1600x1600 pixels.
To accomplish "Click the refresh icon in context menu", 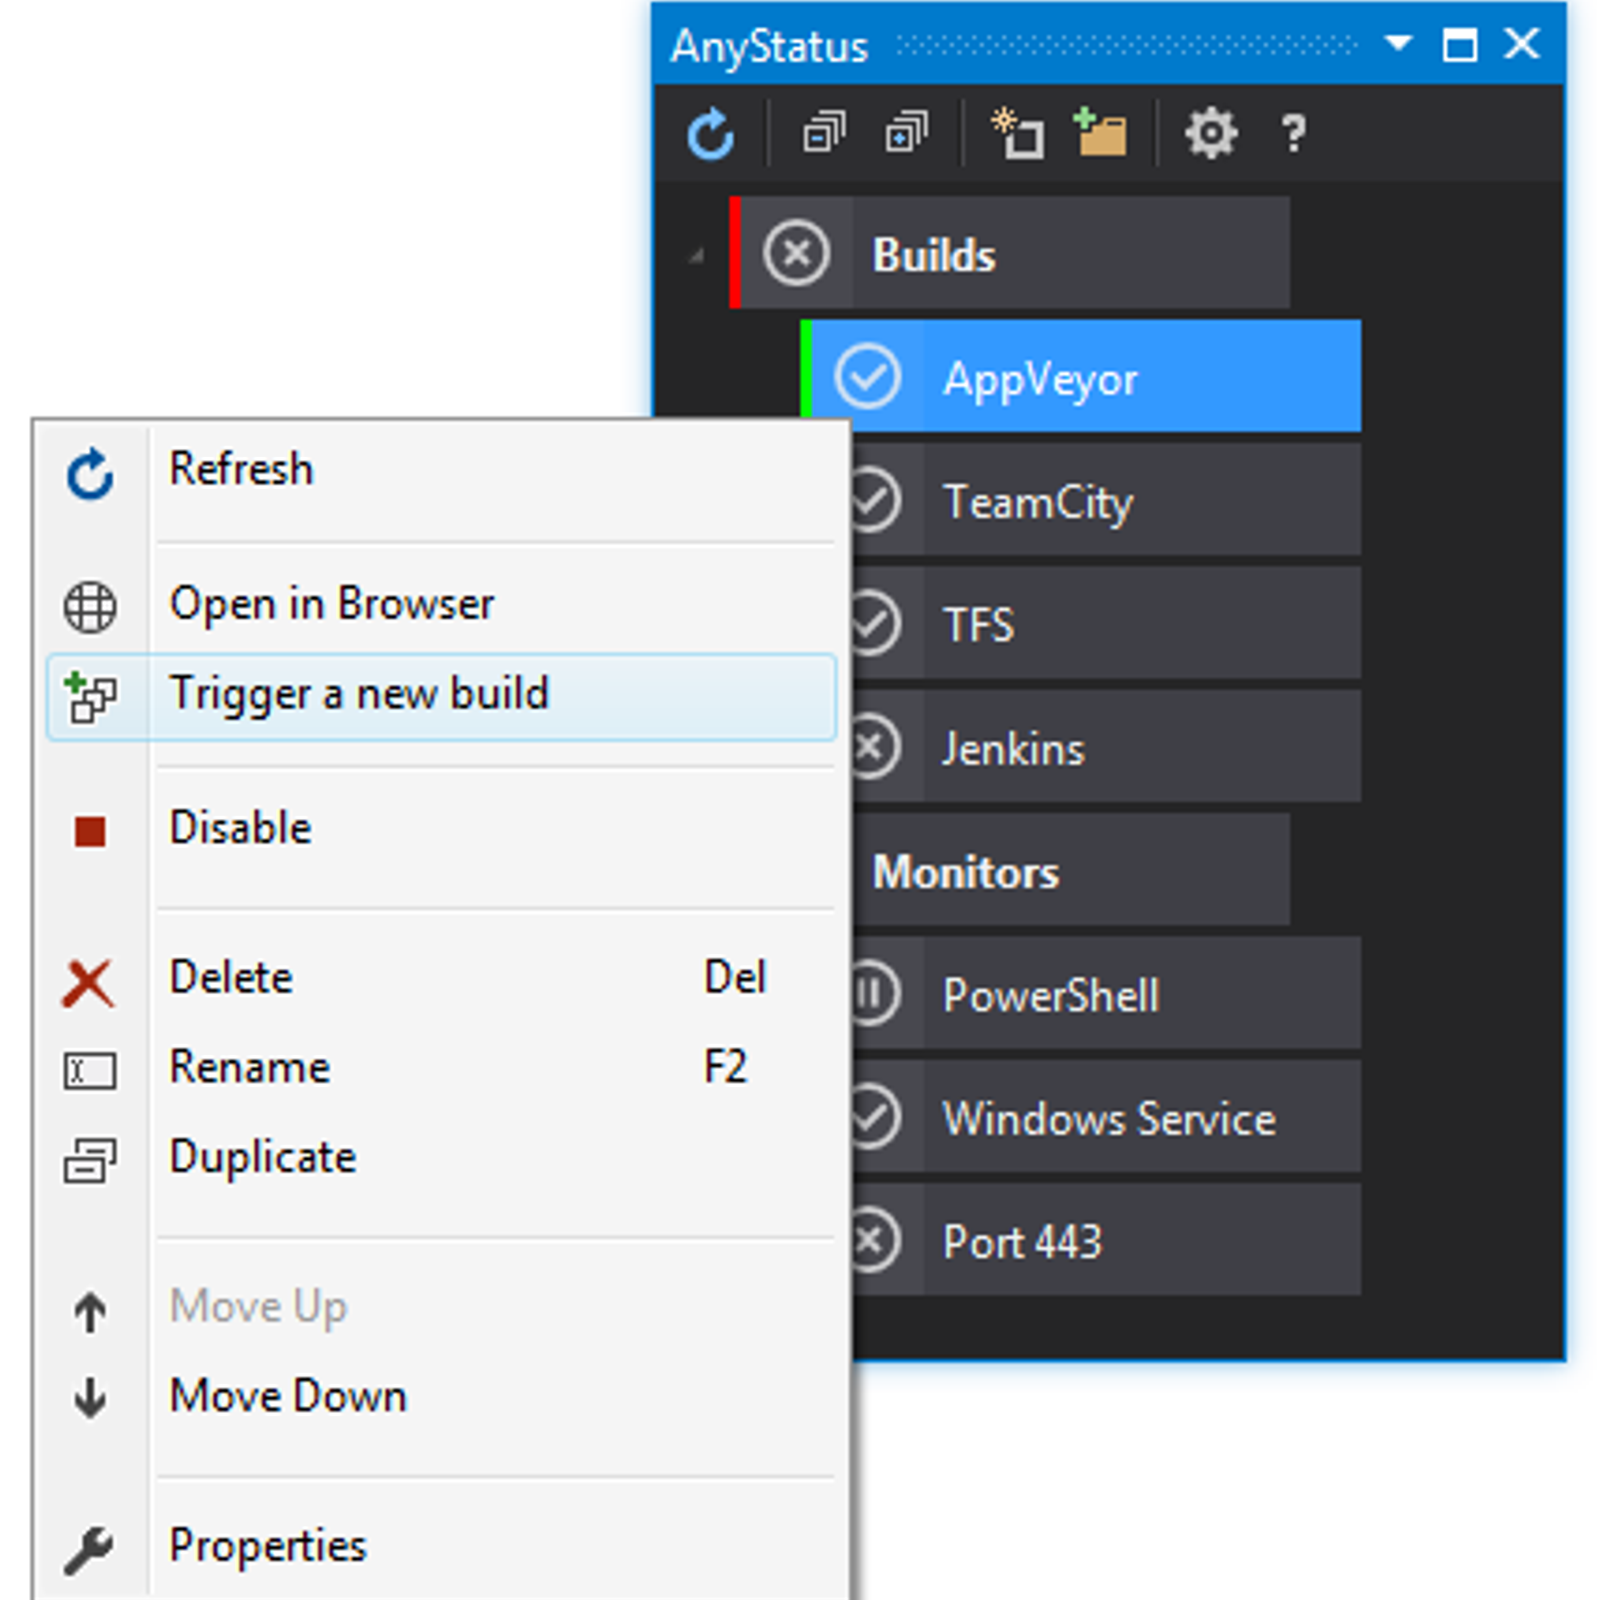I will (90, 474).
